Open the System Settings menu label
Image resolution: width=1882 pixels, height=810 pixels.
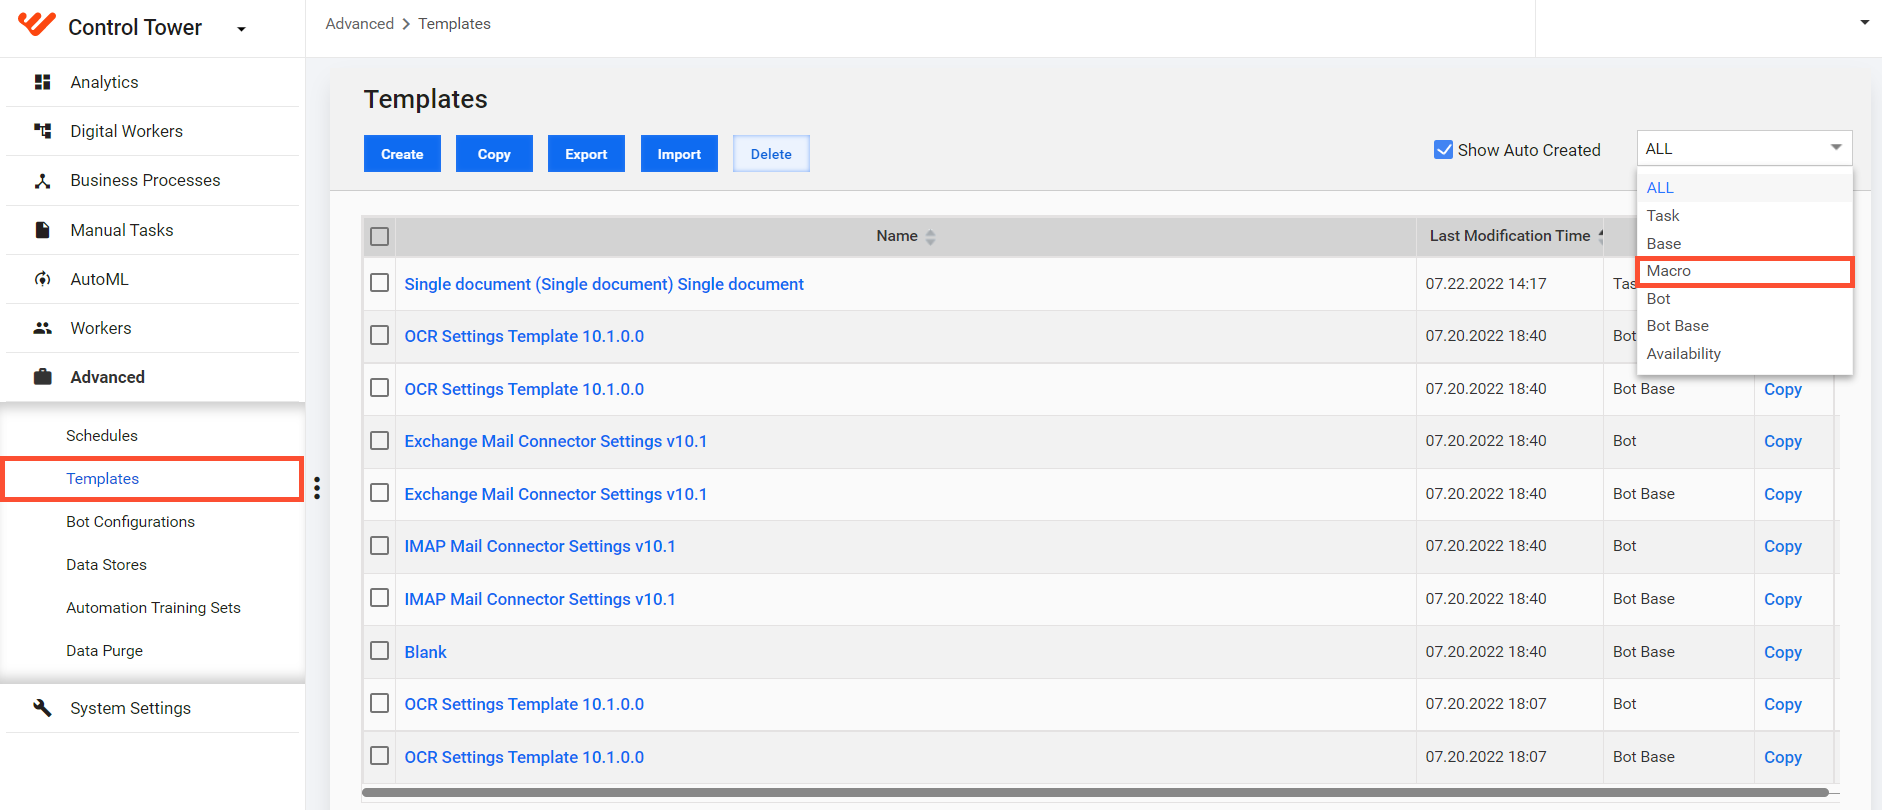130,708
